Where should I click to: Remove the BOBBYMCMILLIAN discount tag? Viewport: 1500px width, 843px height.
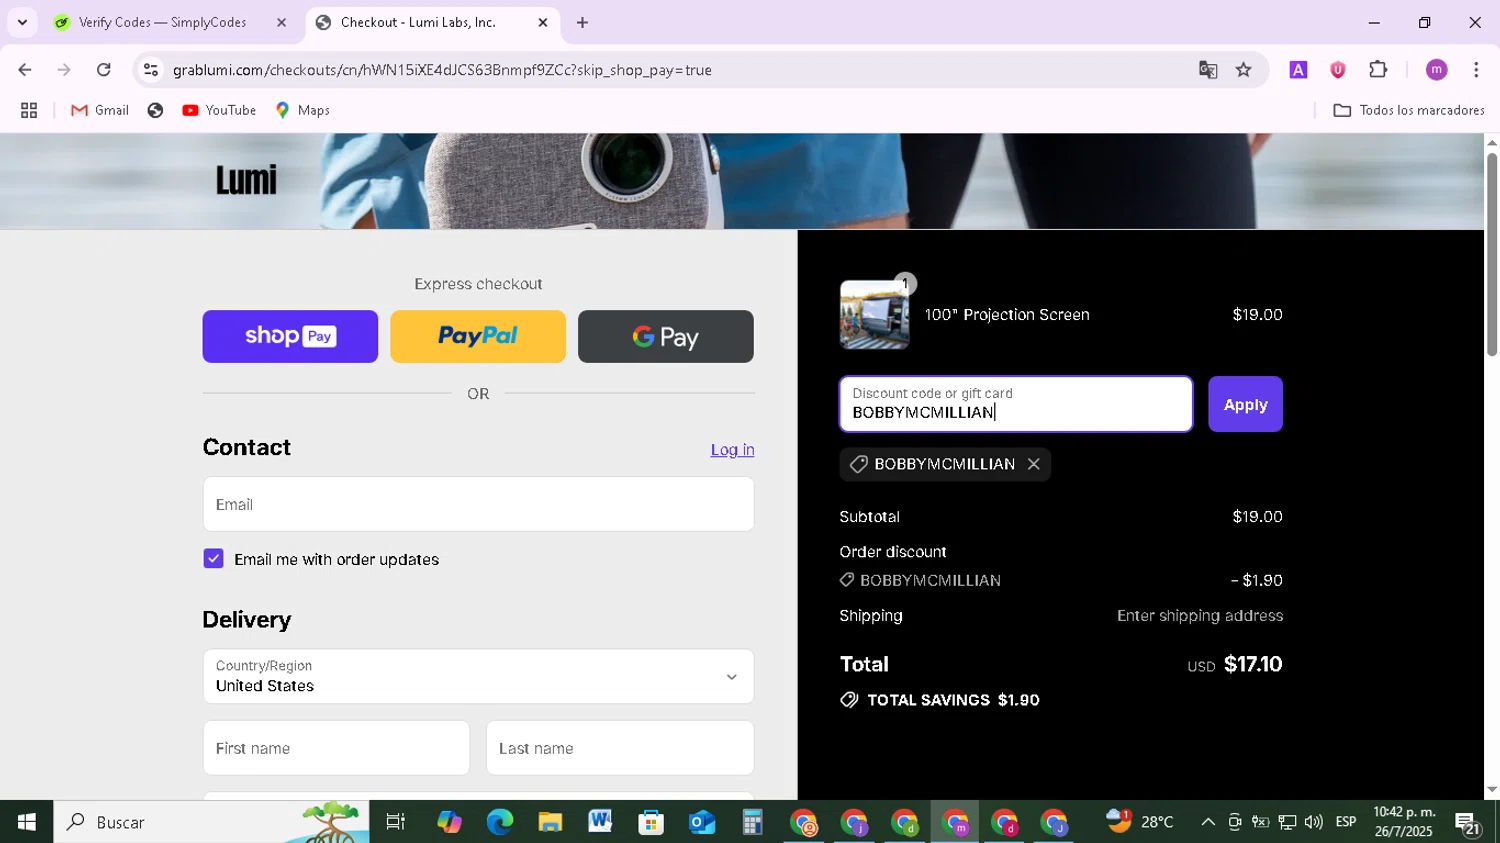1034,464
